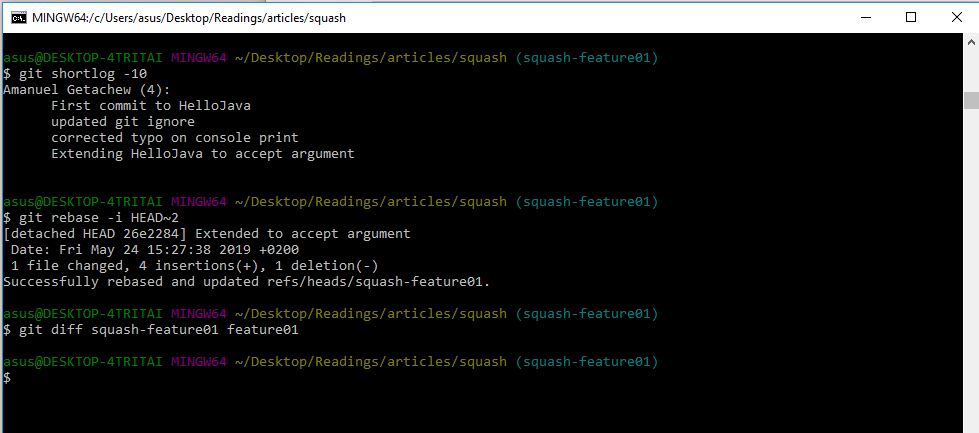979x433 pixels.
Task: Click the scrollbar up arrow
Action: point(971,42)
